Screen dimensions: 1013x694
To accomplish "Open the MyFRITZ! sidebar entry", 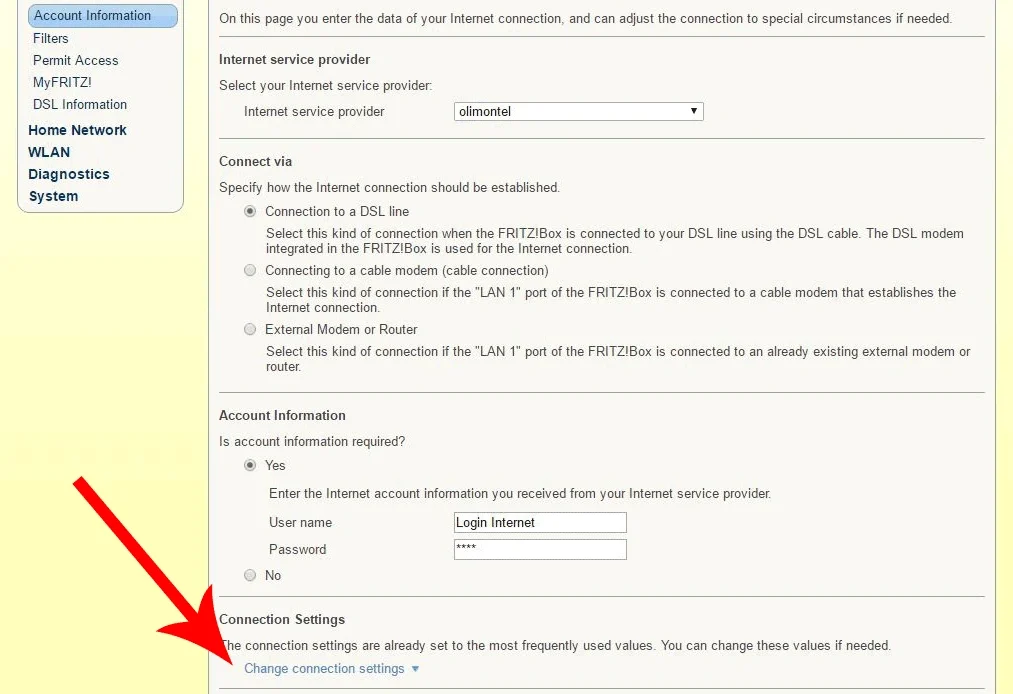I will point(62,82).
